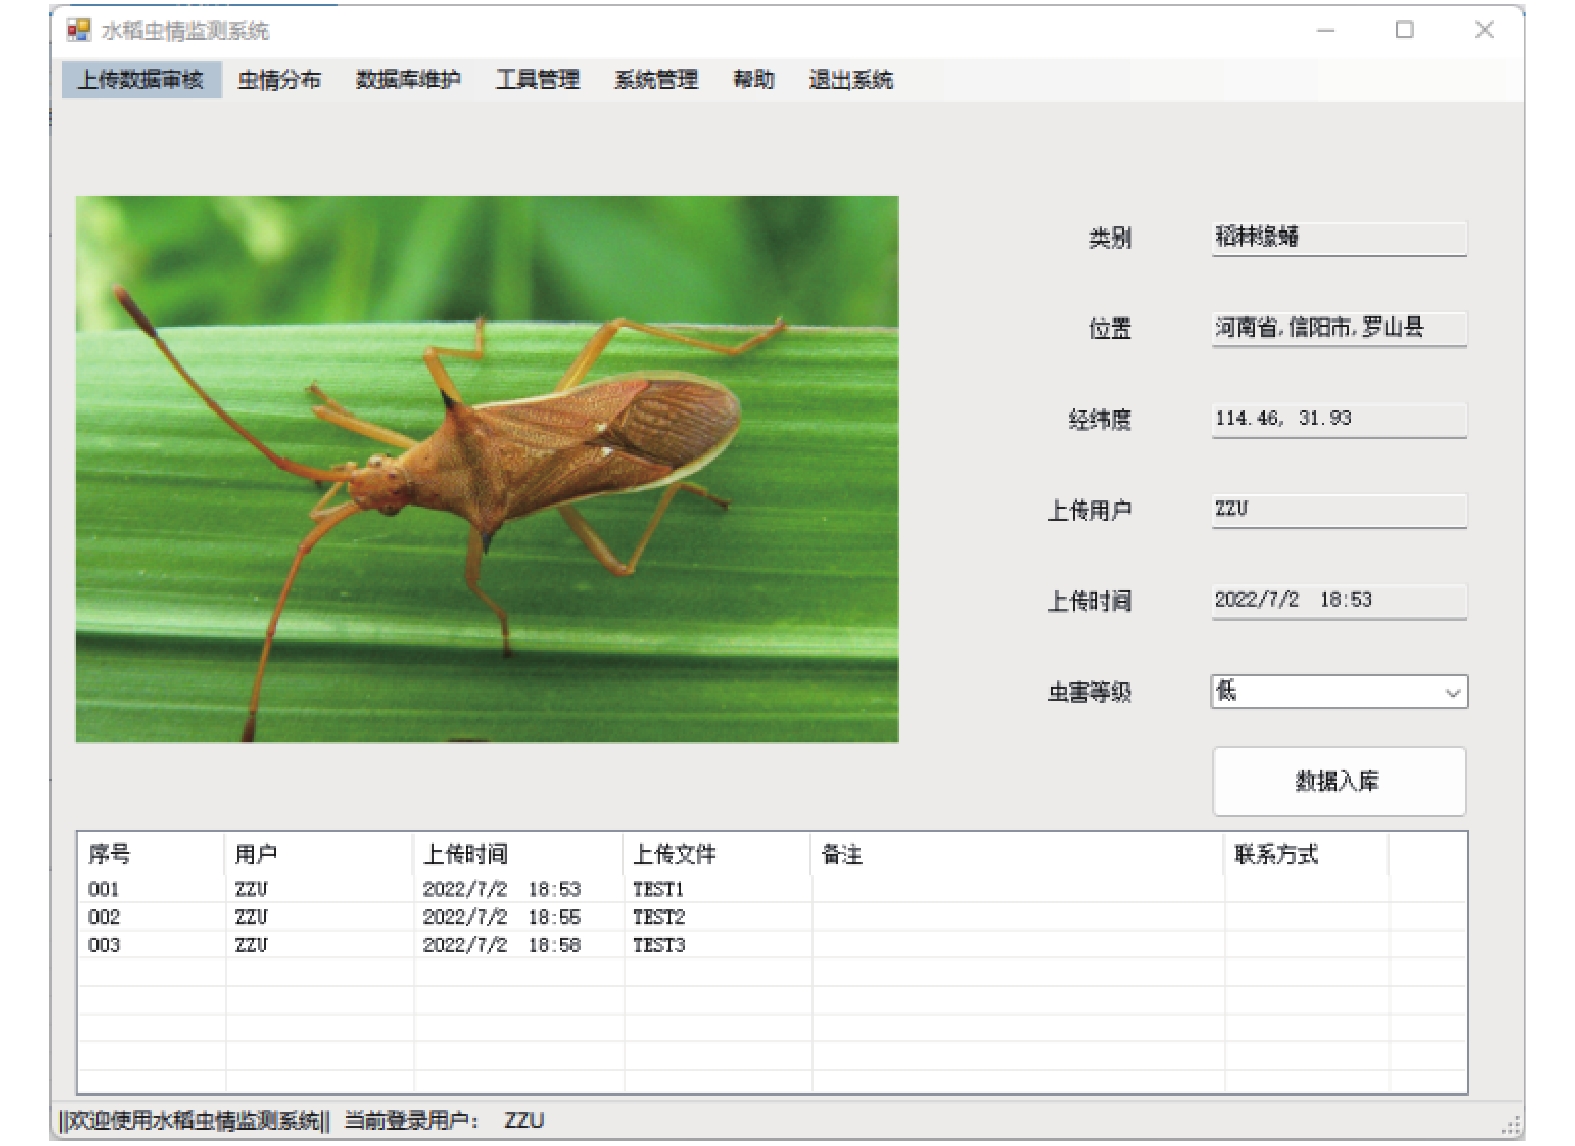Expand the 虫害等级 dropdown arrow

tap(1452, 693)
